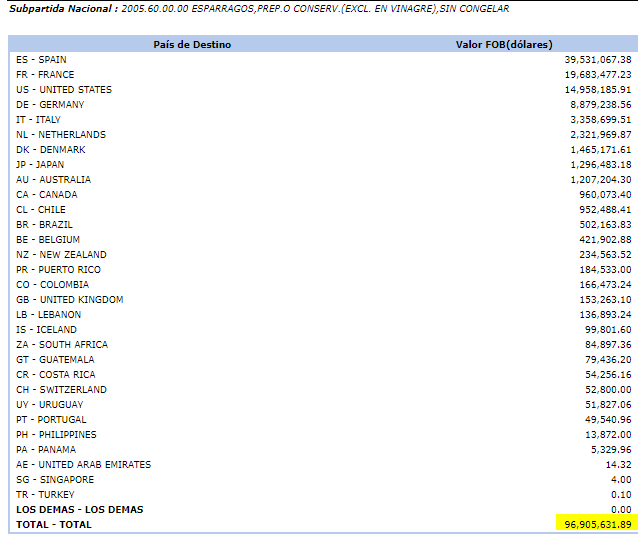Screen dimensions: 638x535
Task: Click Switzerland's value 52,800.00
Action: [x=608, y=390]
